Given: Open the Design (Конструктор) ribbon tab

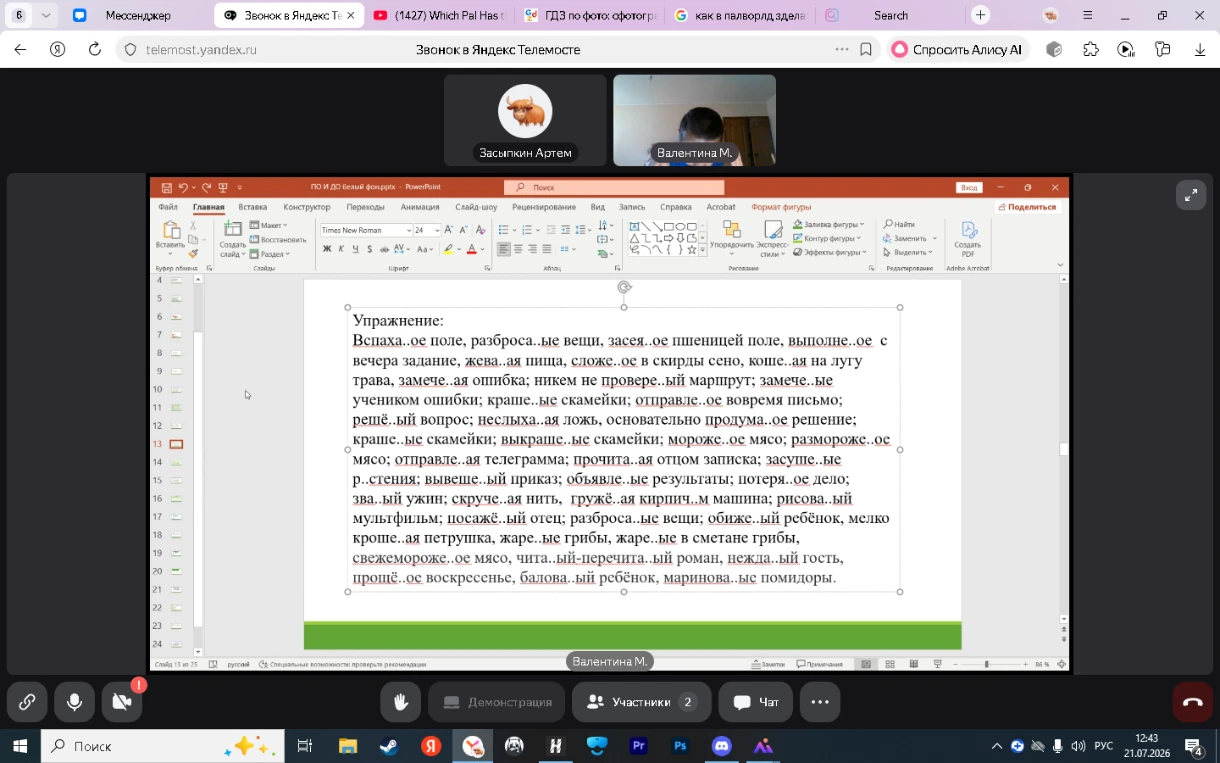Looking at the screenshot, I should pyautogui.click(x=306, y=207).
